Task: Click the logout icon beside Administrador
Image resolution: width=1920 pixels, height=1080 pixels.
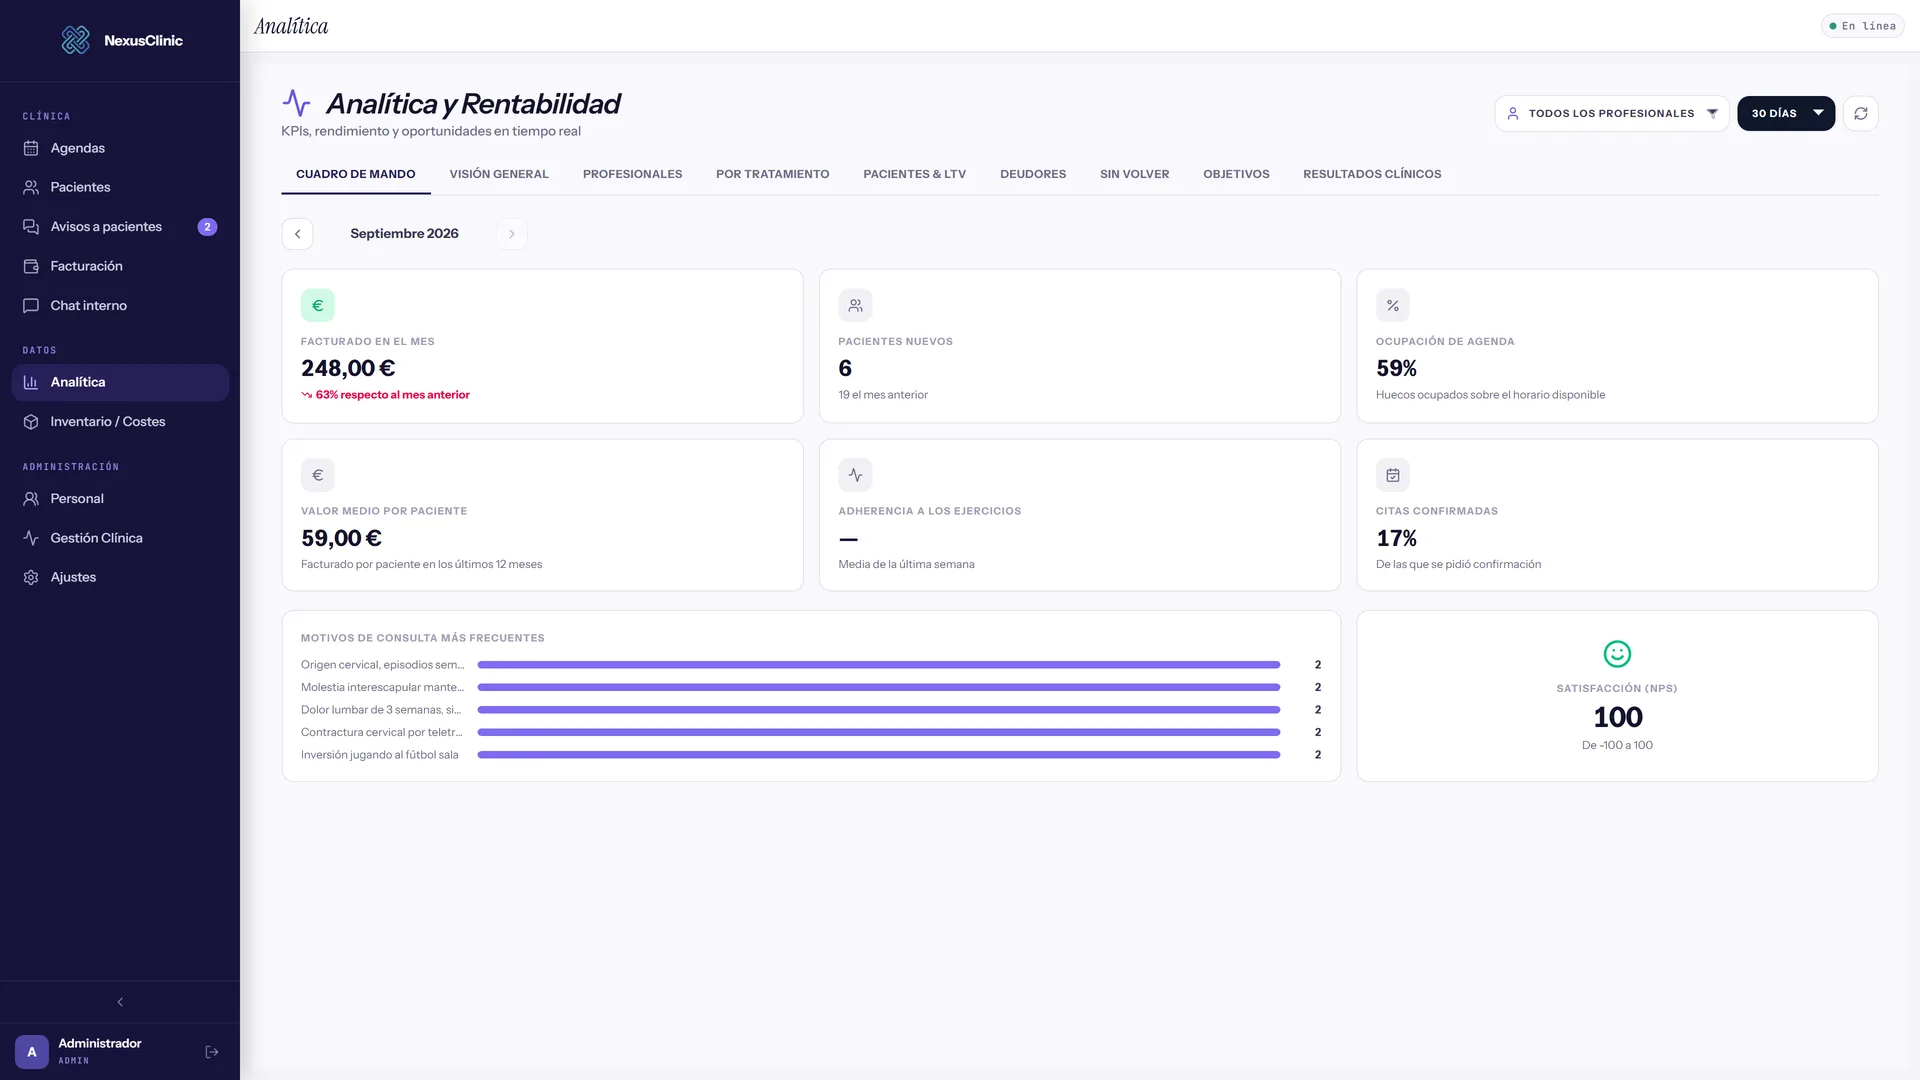Action: [x=212, y=1052]
